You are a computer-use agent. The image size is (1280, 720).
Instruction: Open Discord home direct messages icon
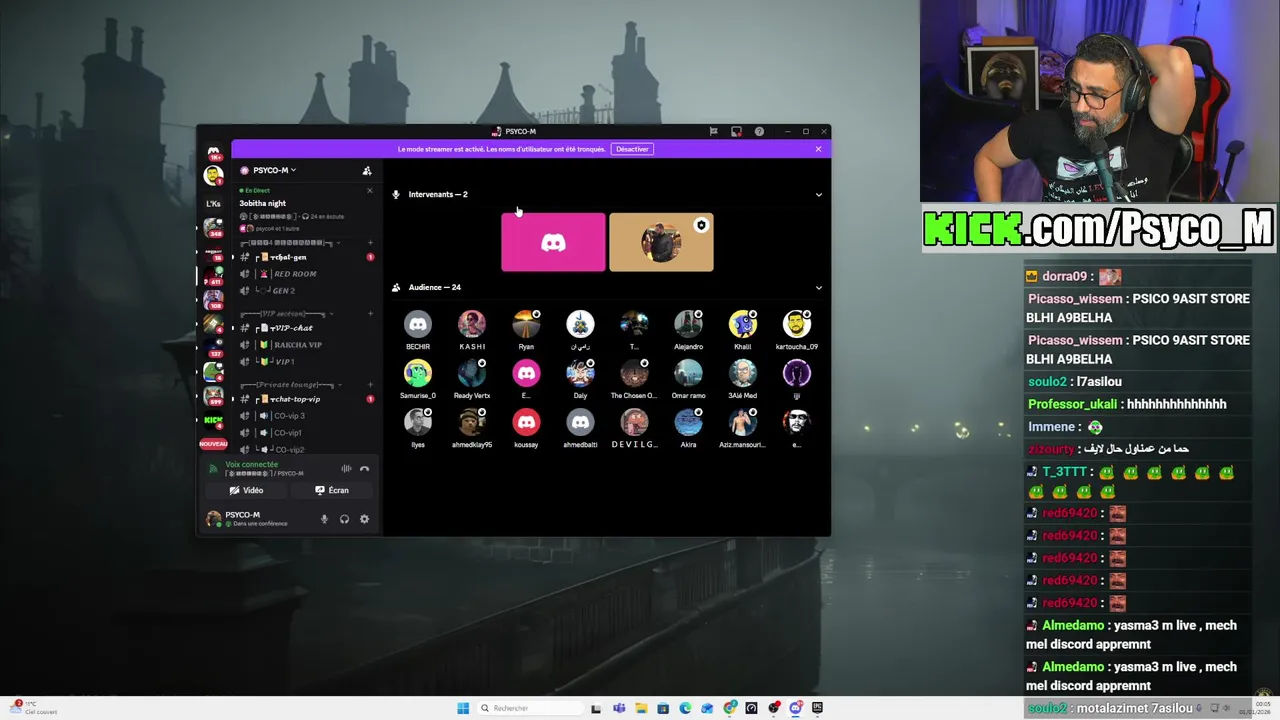pos(213,153)
